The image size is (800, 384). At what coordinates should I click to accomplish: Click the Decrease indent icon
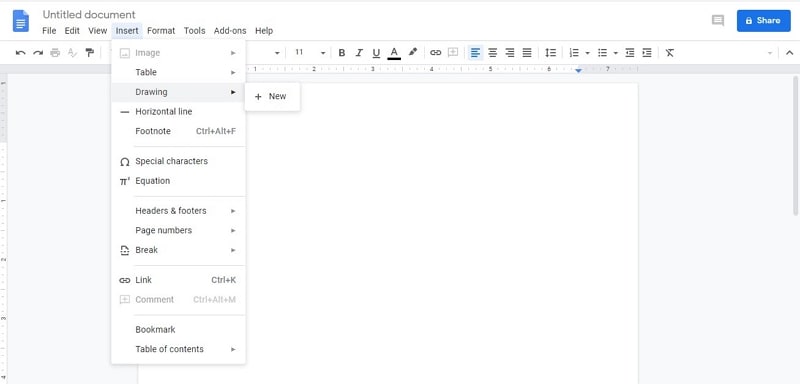click(x=630, y=53)
